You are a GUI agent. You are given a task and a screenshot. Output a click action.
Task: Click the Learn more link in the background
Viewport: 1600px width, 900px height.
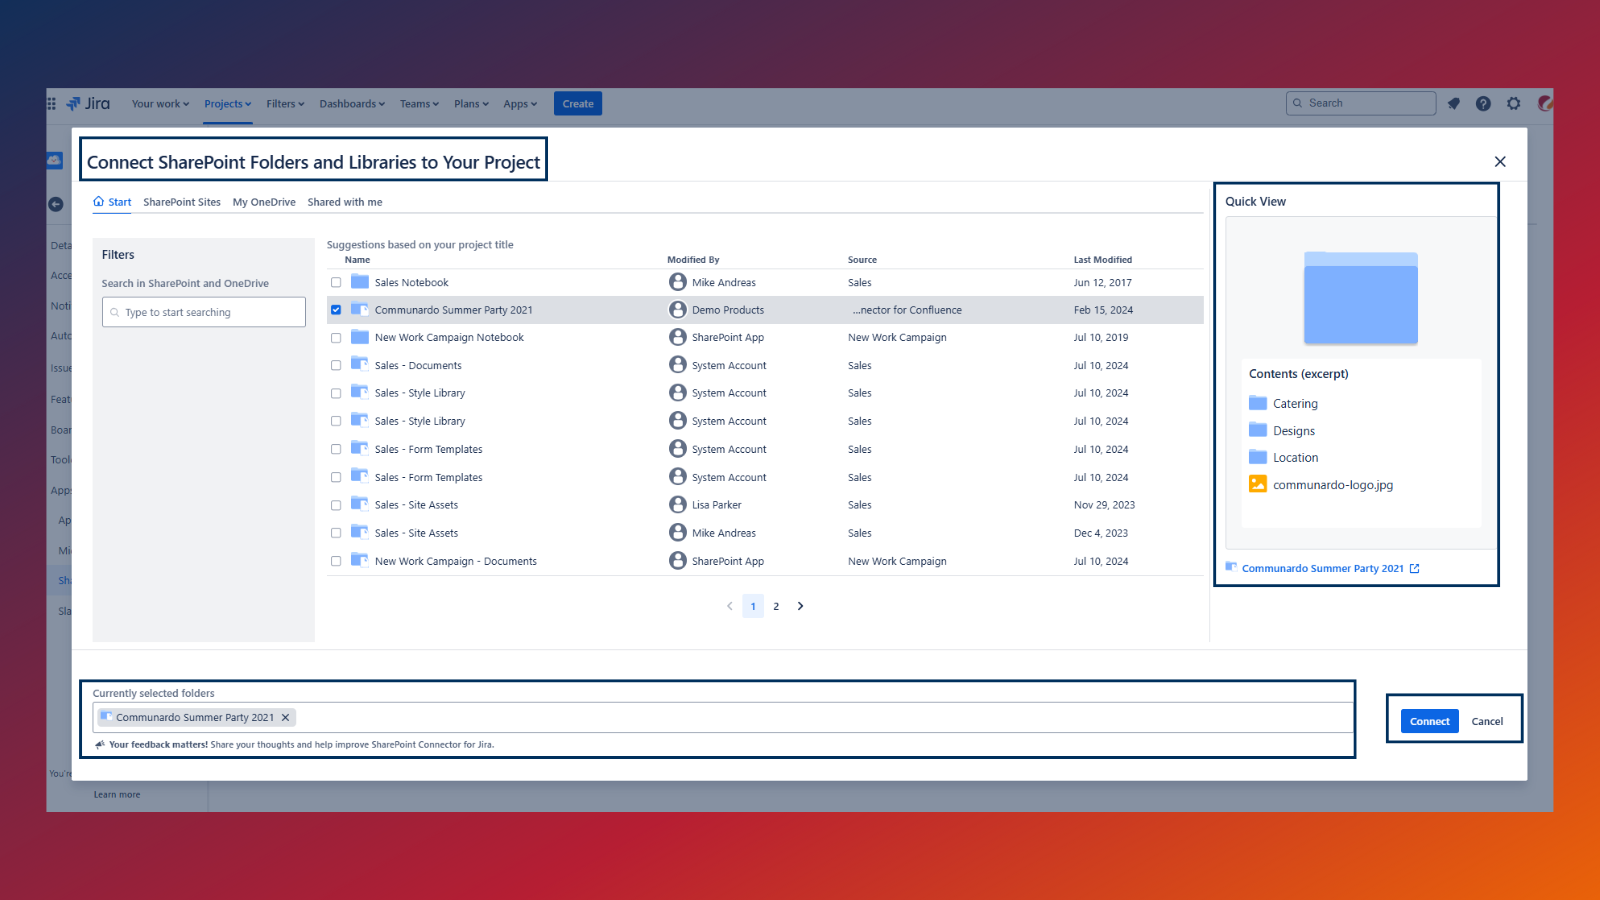[117, 795]
